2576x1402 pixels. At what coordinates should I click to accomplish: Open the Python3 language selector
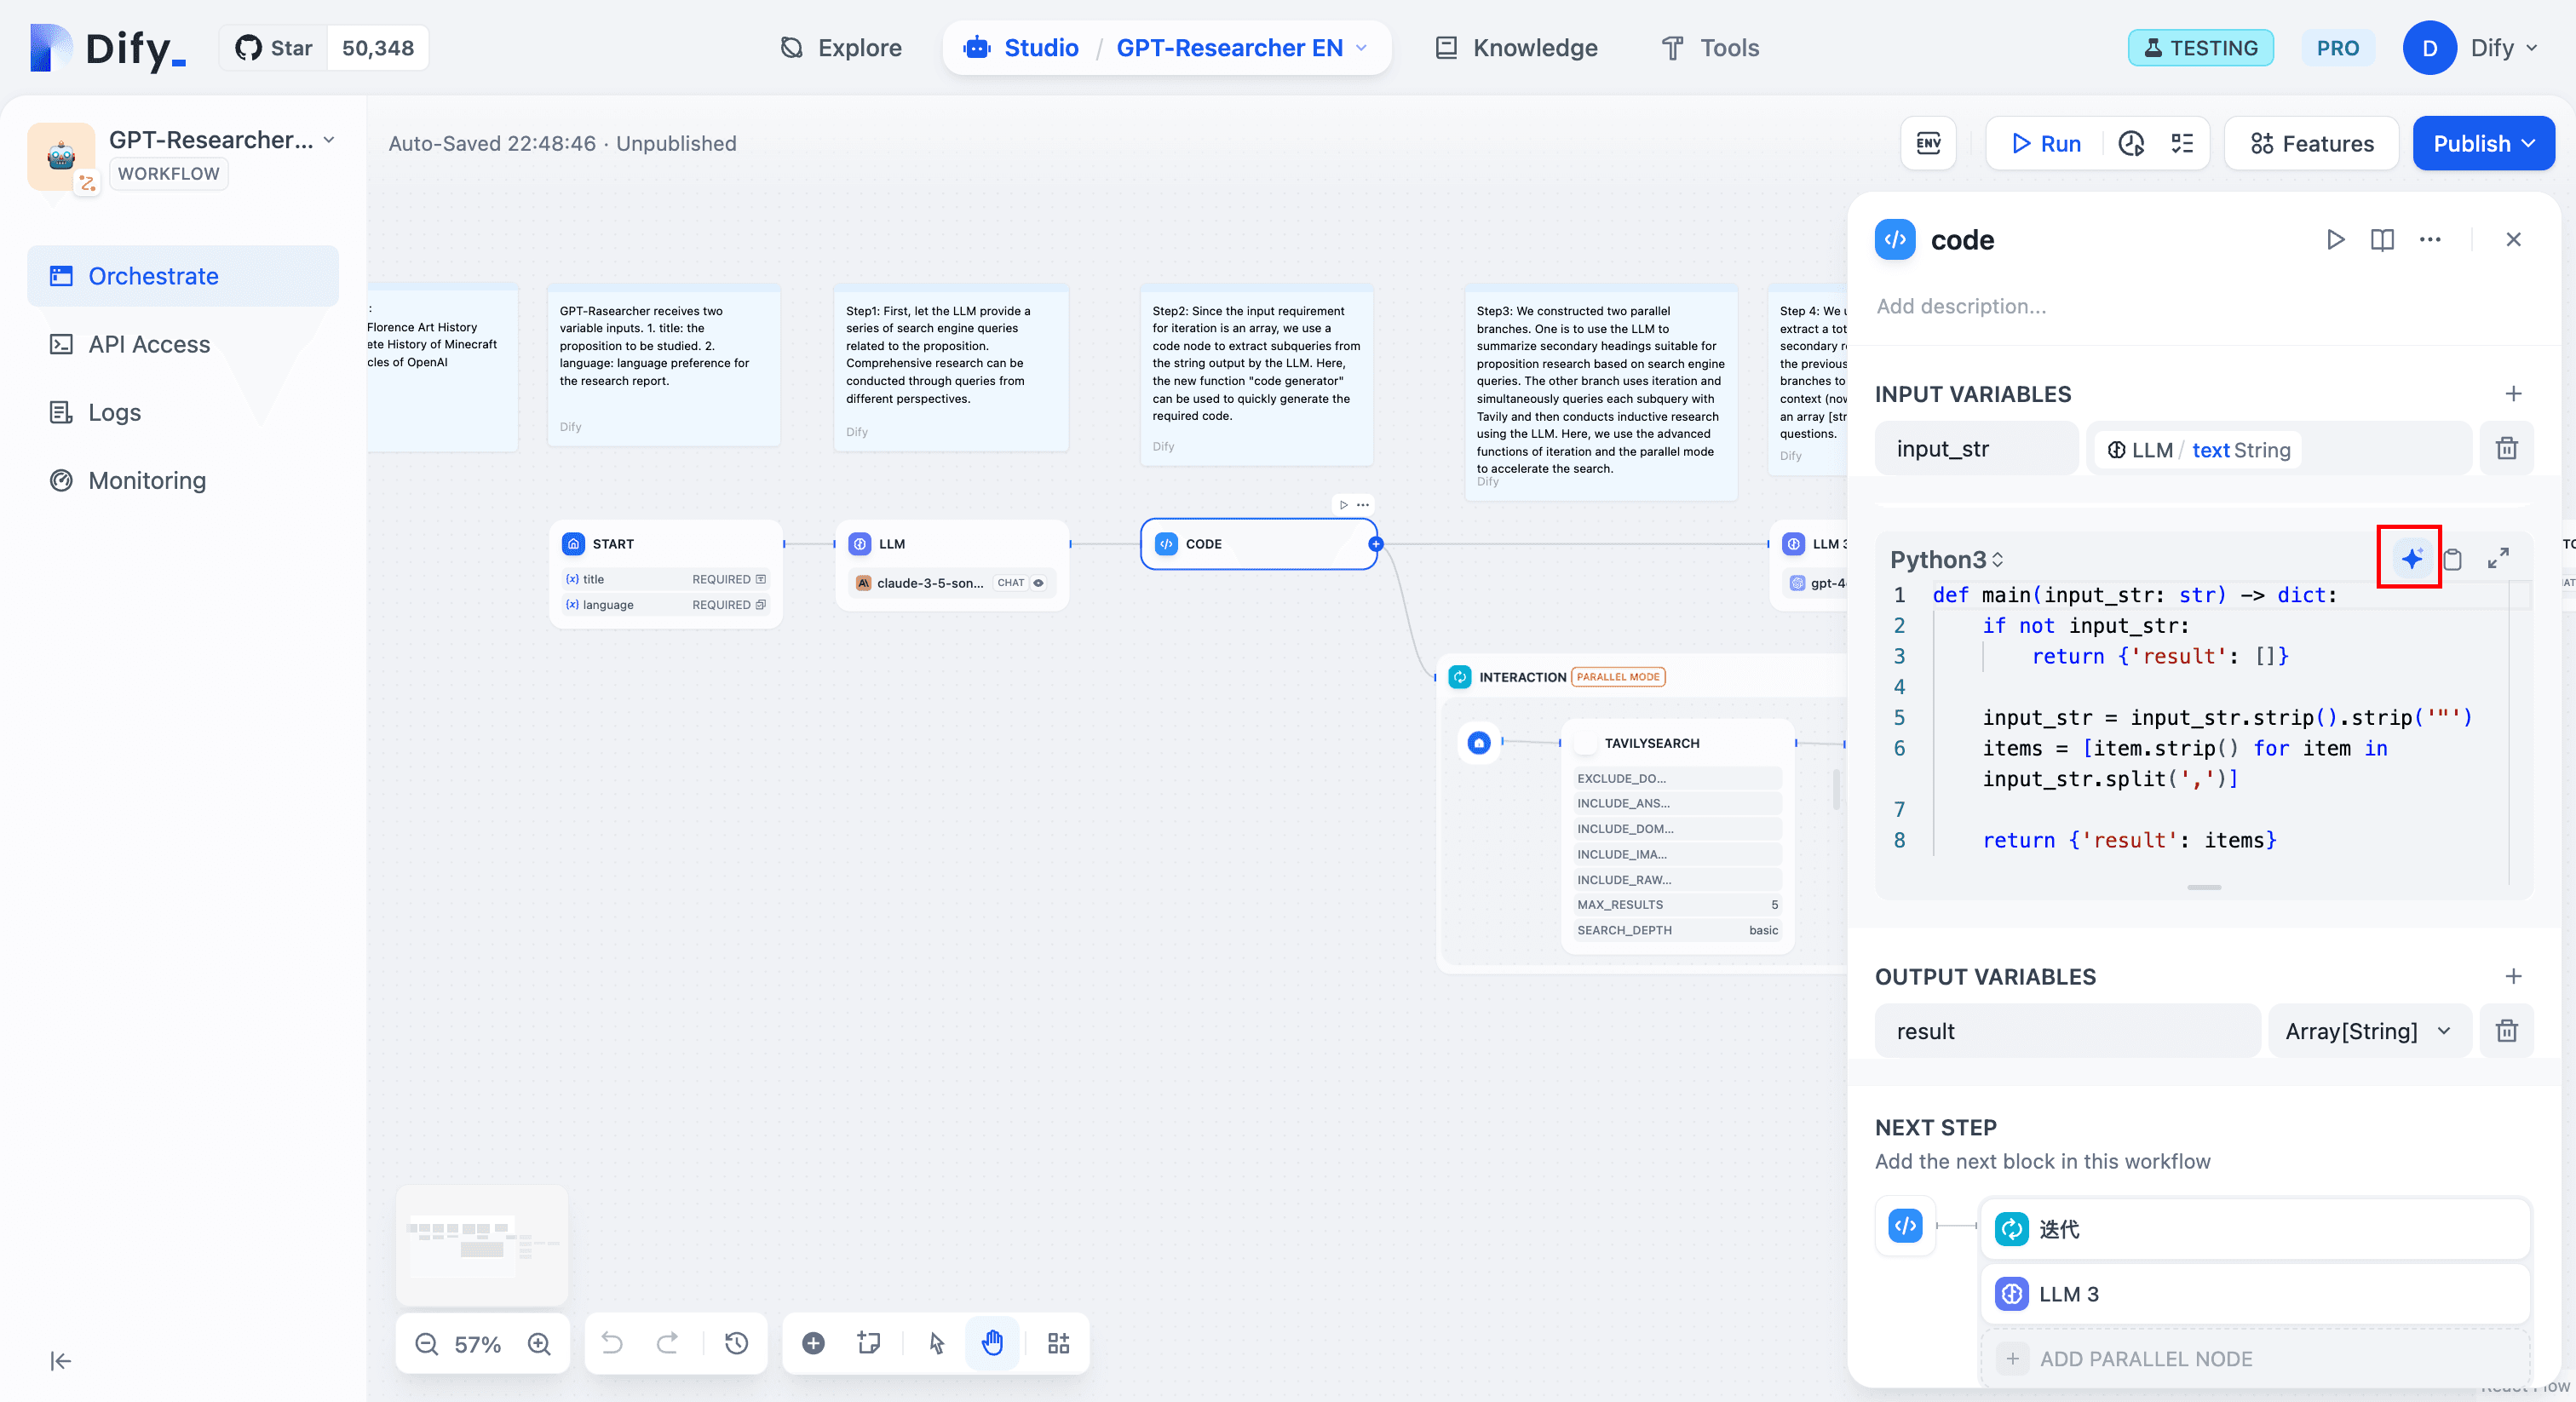(x=1946, y=559)
